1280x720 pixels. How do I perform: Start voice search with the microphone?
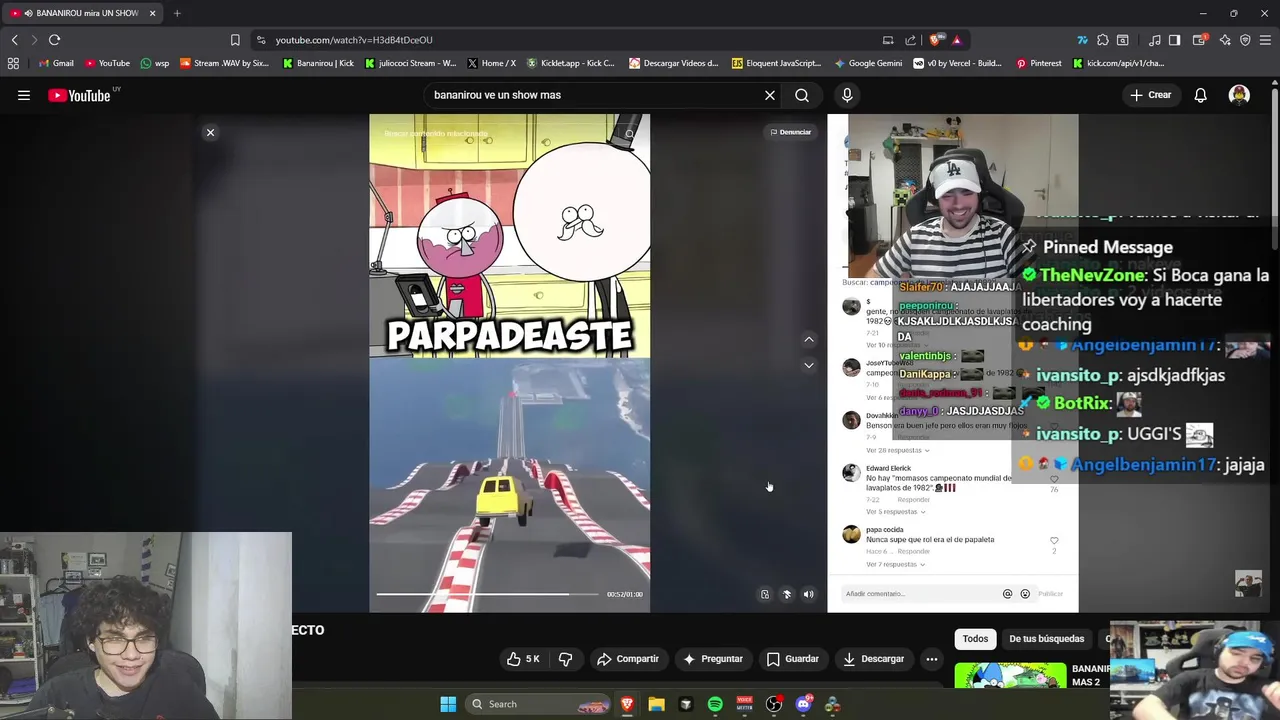pyautogui.click(x=847, y=95)
